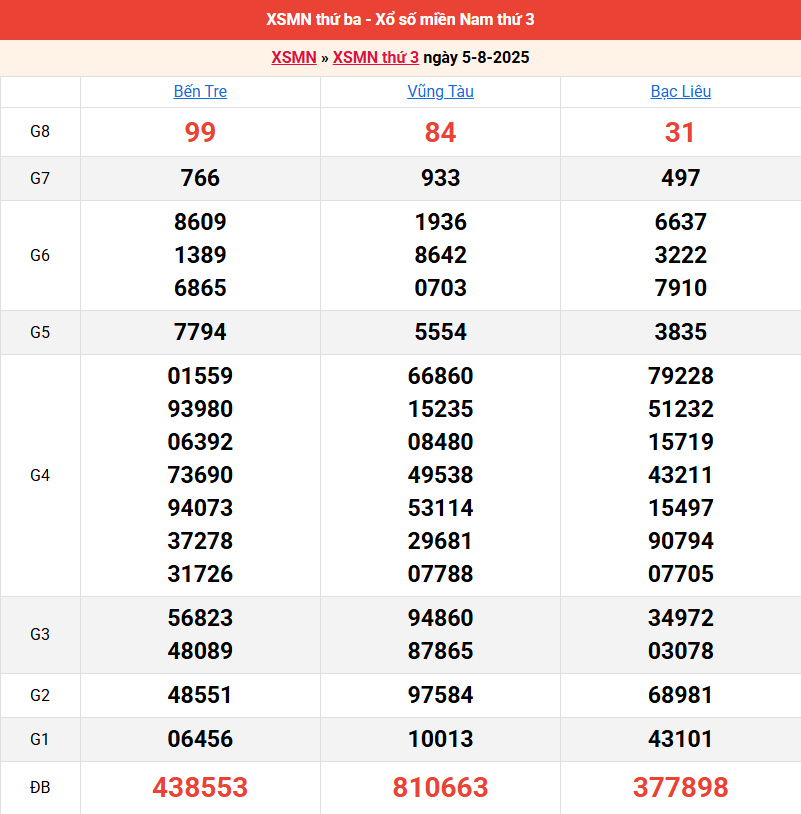Select G4 number 31726
The image size is (801, 814).
[200, 574]
